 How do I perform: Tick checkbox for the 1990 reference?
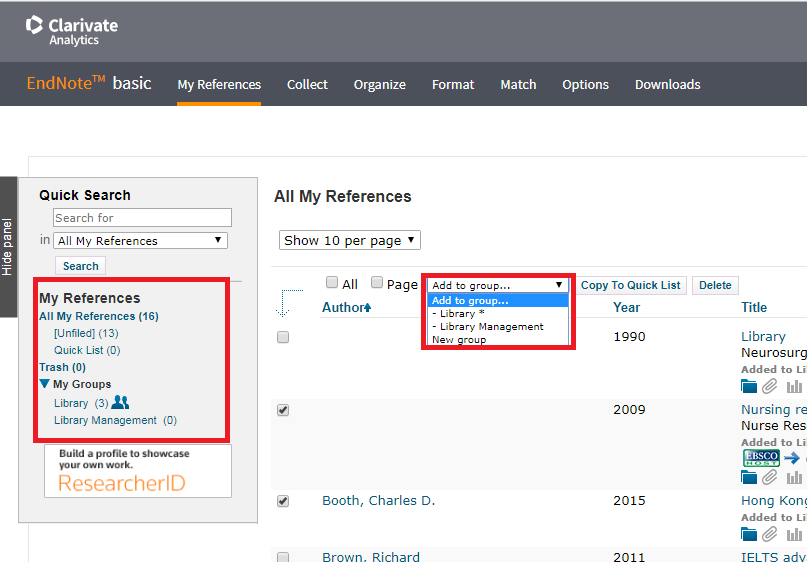pos(283,337)
